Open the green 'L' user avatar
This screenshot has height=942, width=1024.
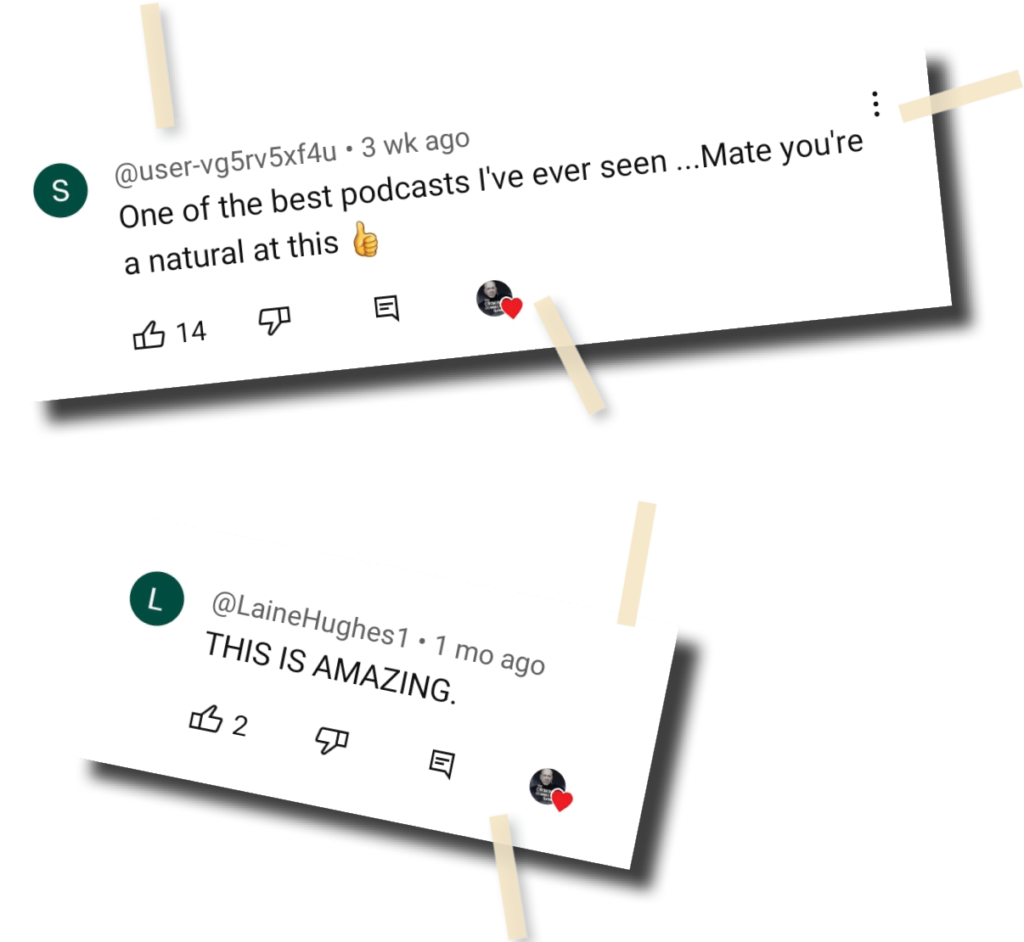click(157, 598)
